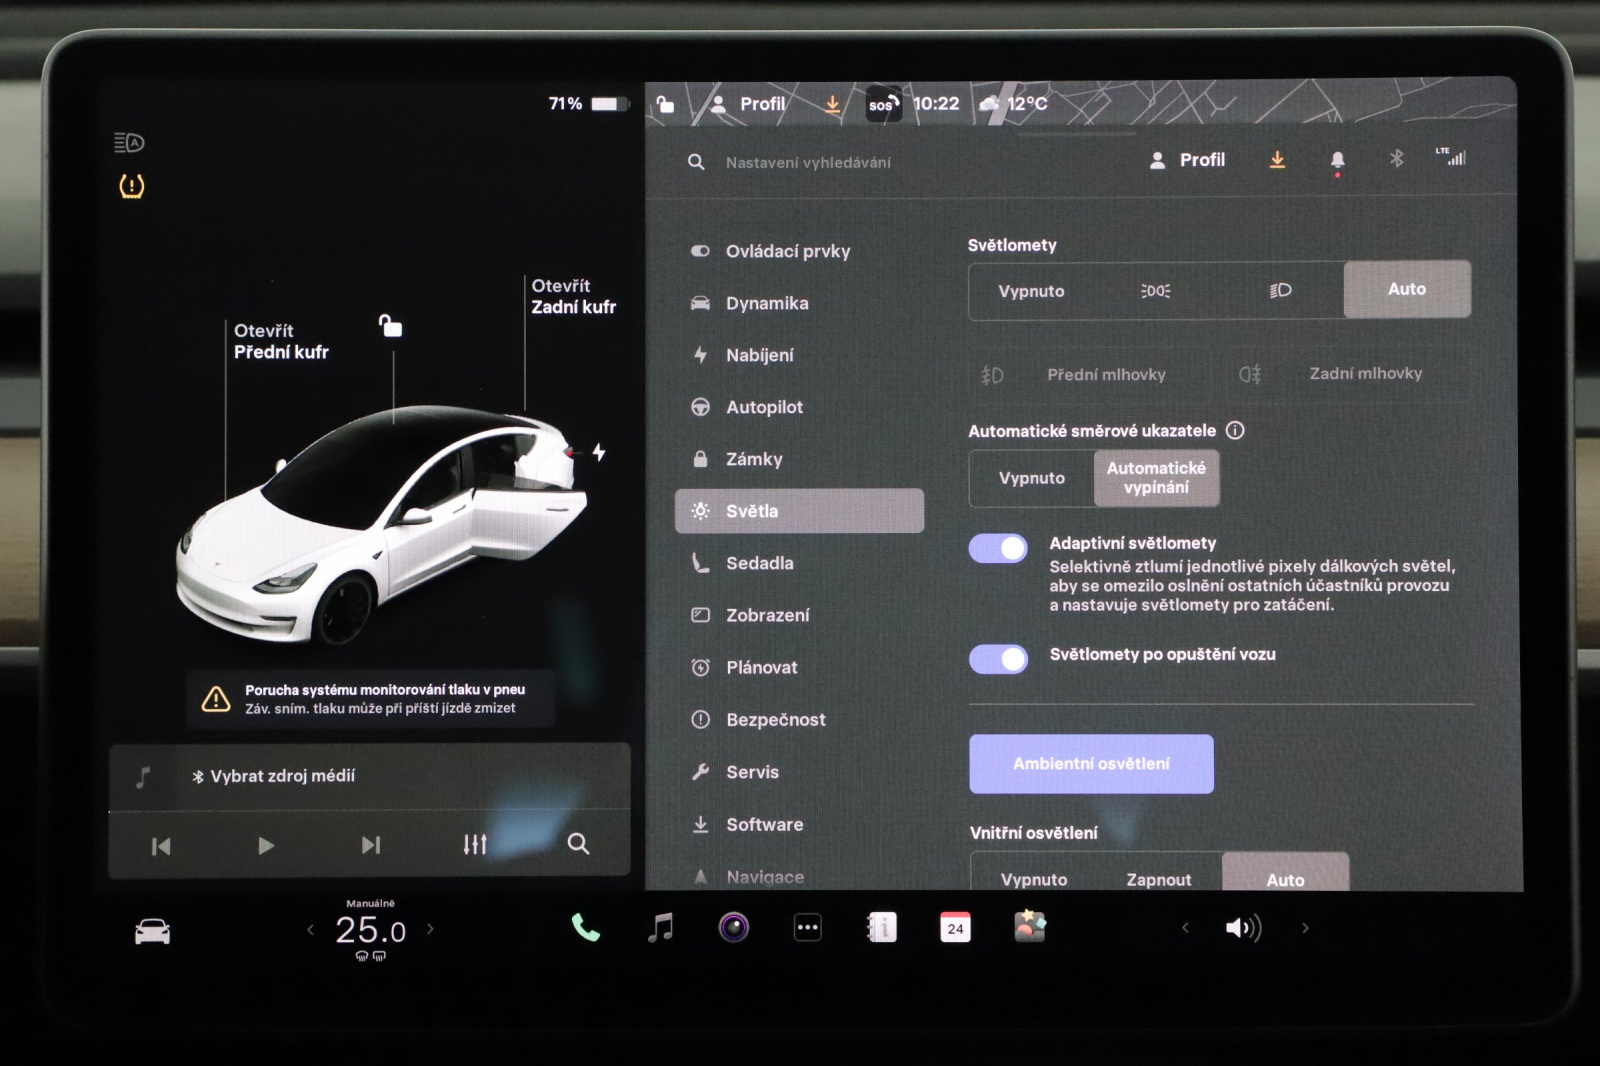
Task: Turn off Světlomety po opuštění vozu
Action: point(998,659)
